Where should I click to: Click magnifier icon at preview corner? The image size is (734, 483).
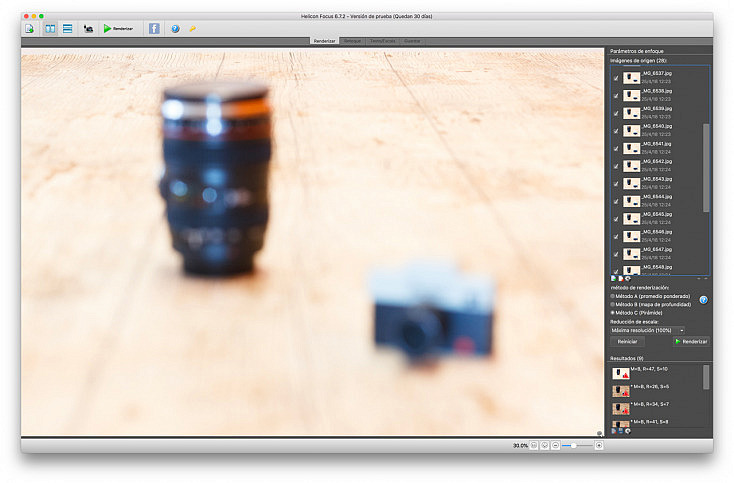pyautogui.click(x=600, y=434)
